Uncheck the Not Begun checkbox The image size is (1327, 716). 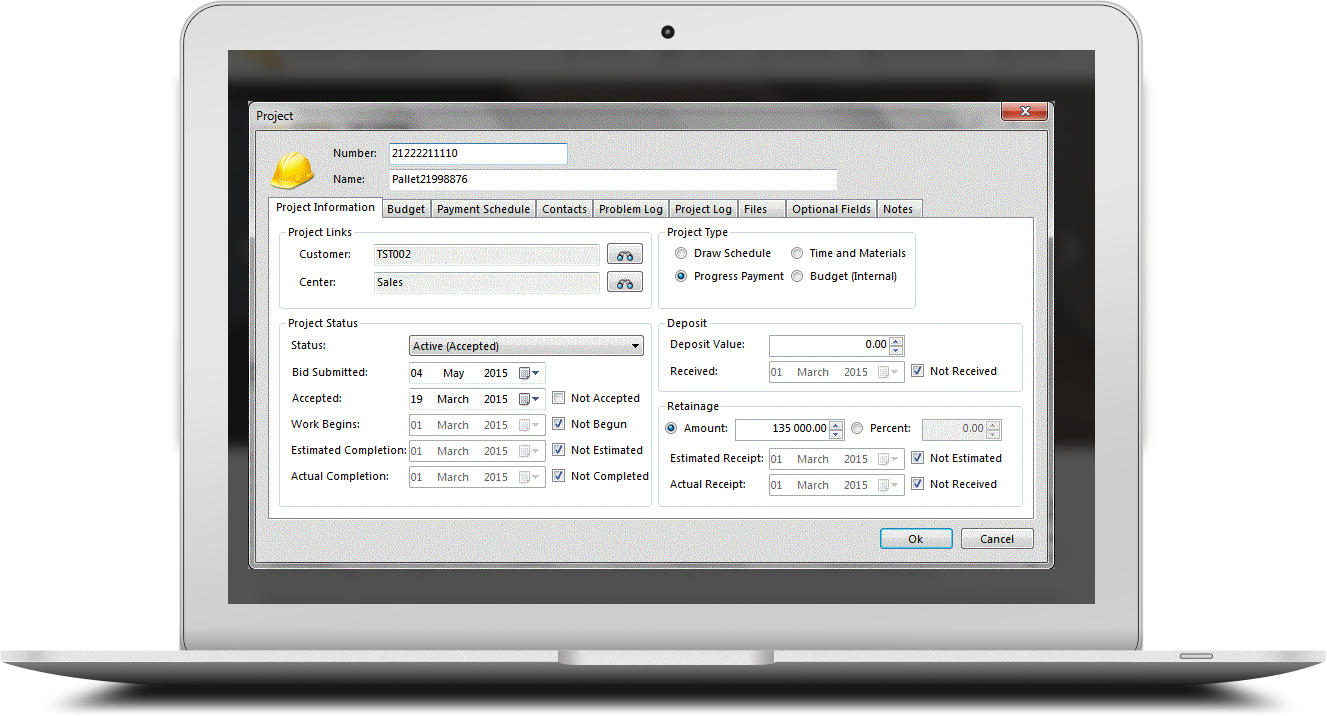click(x=559, y=424)
